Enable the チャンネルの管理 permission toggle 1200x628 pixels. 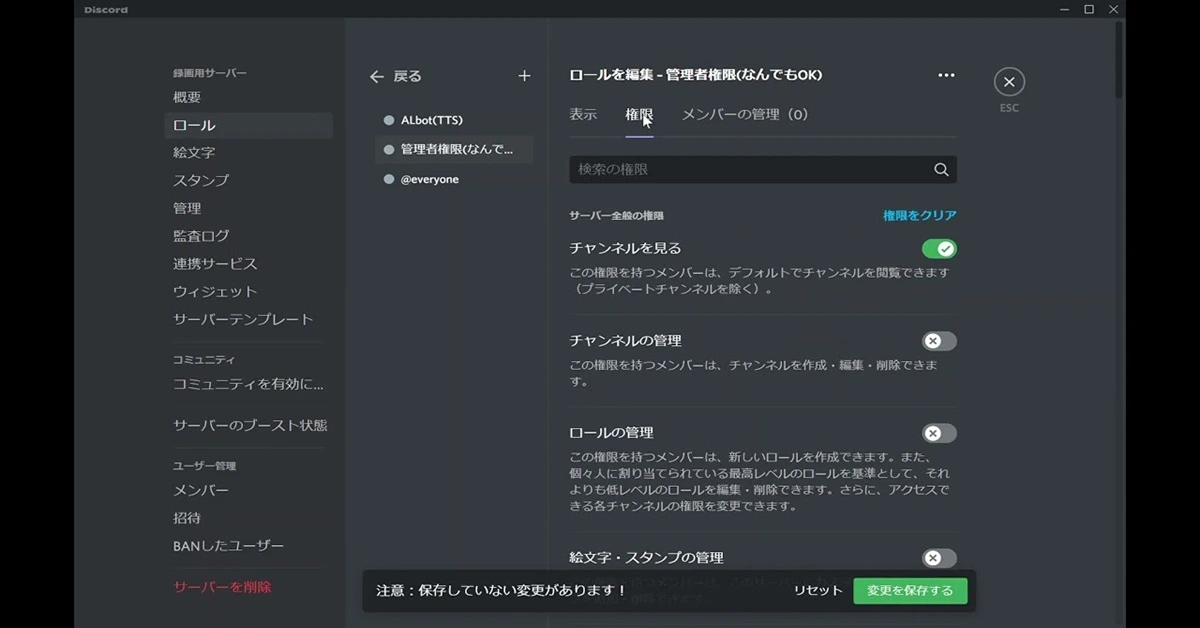pos(938,340)
